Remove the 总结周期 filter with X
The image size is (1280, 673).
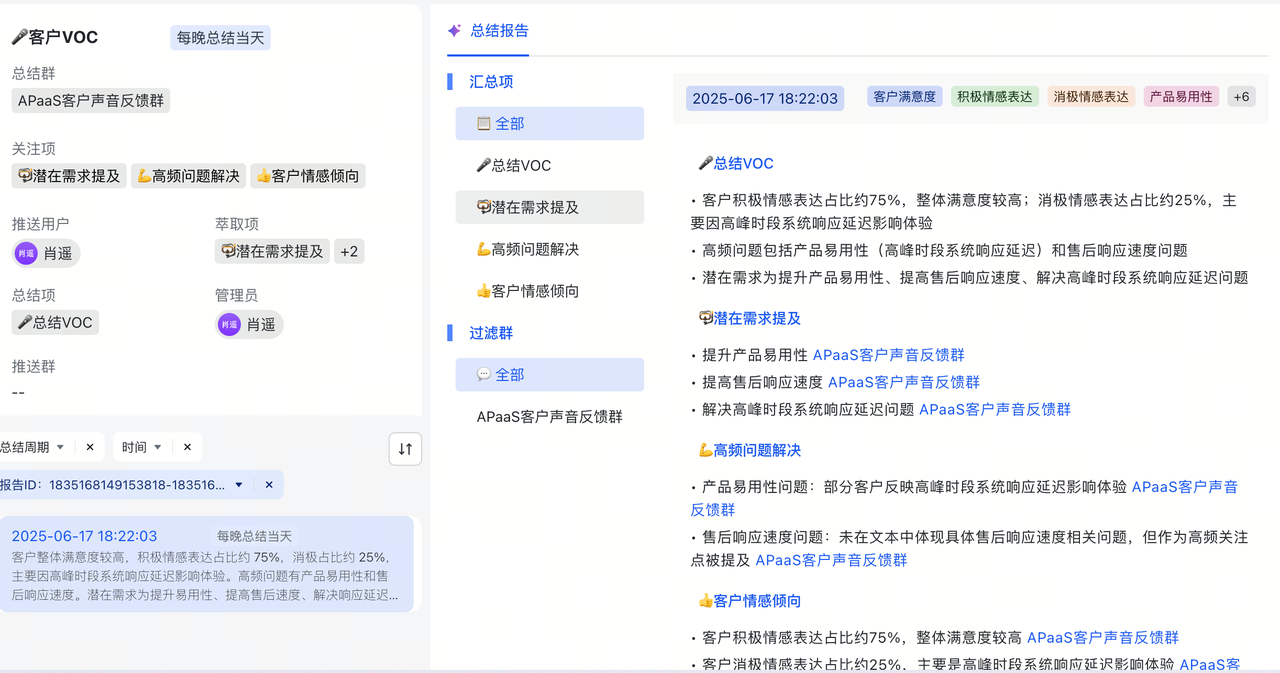click(x=90, y=447)
